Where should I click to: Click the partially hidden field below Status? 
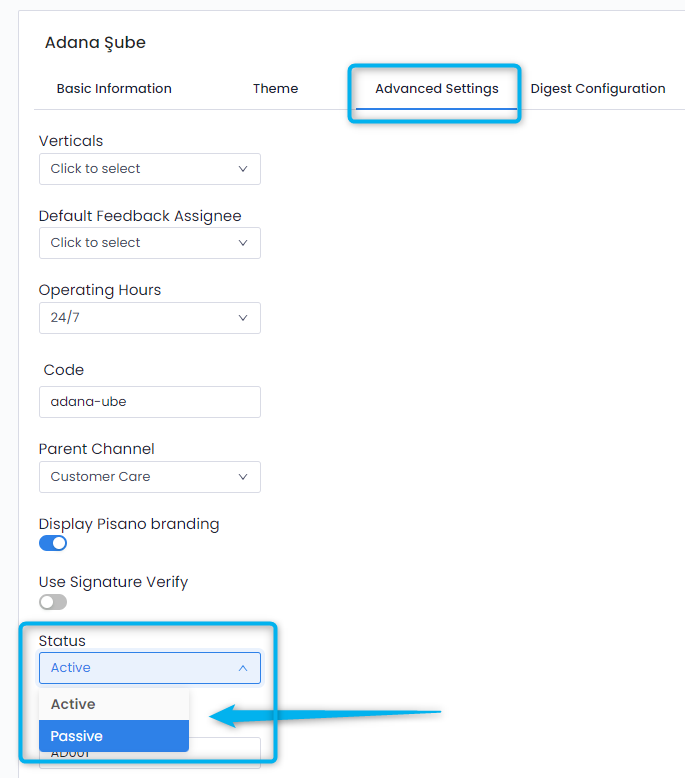pos(225,755)
